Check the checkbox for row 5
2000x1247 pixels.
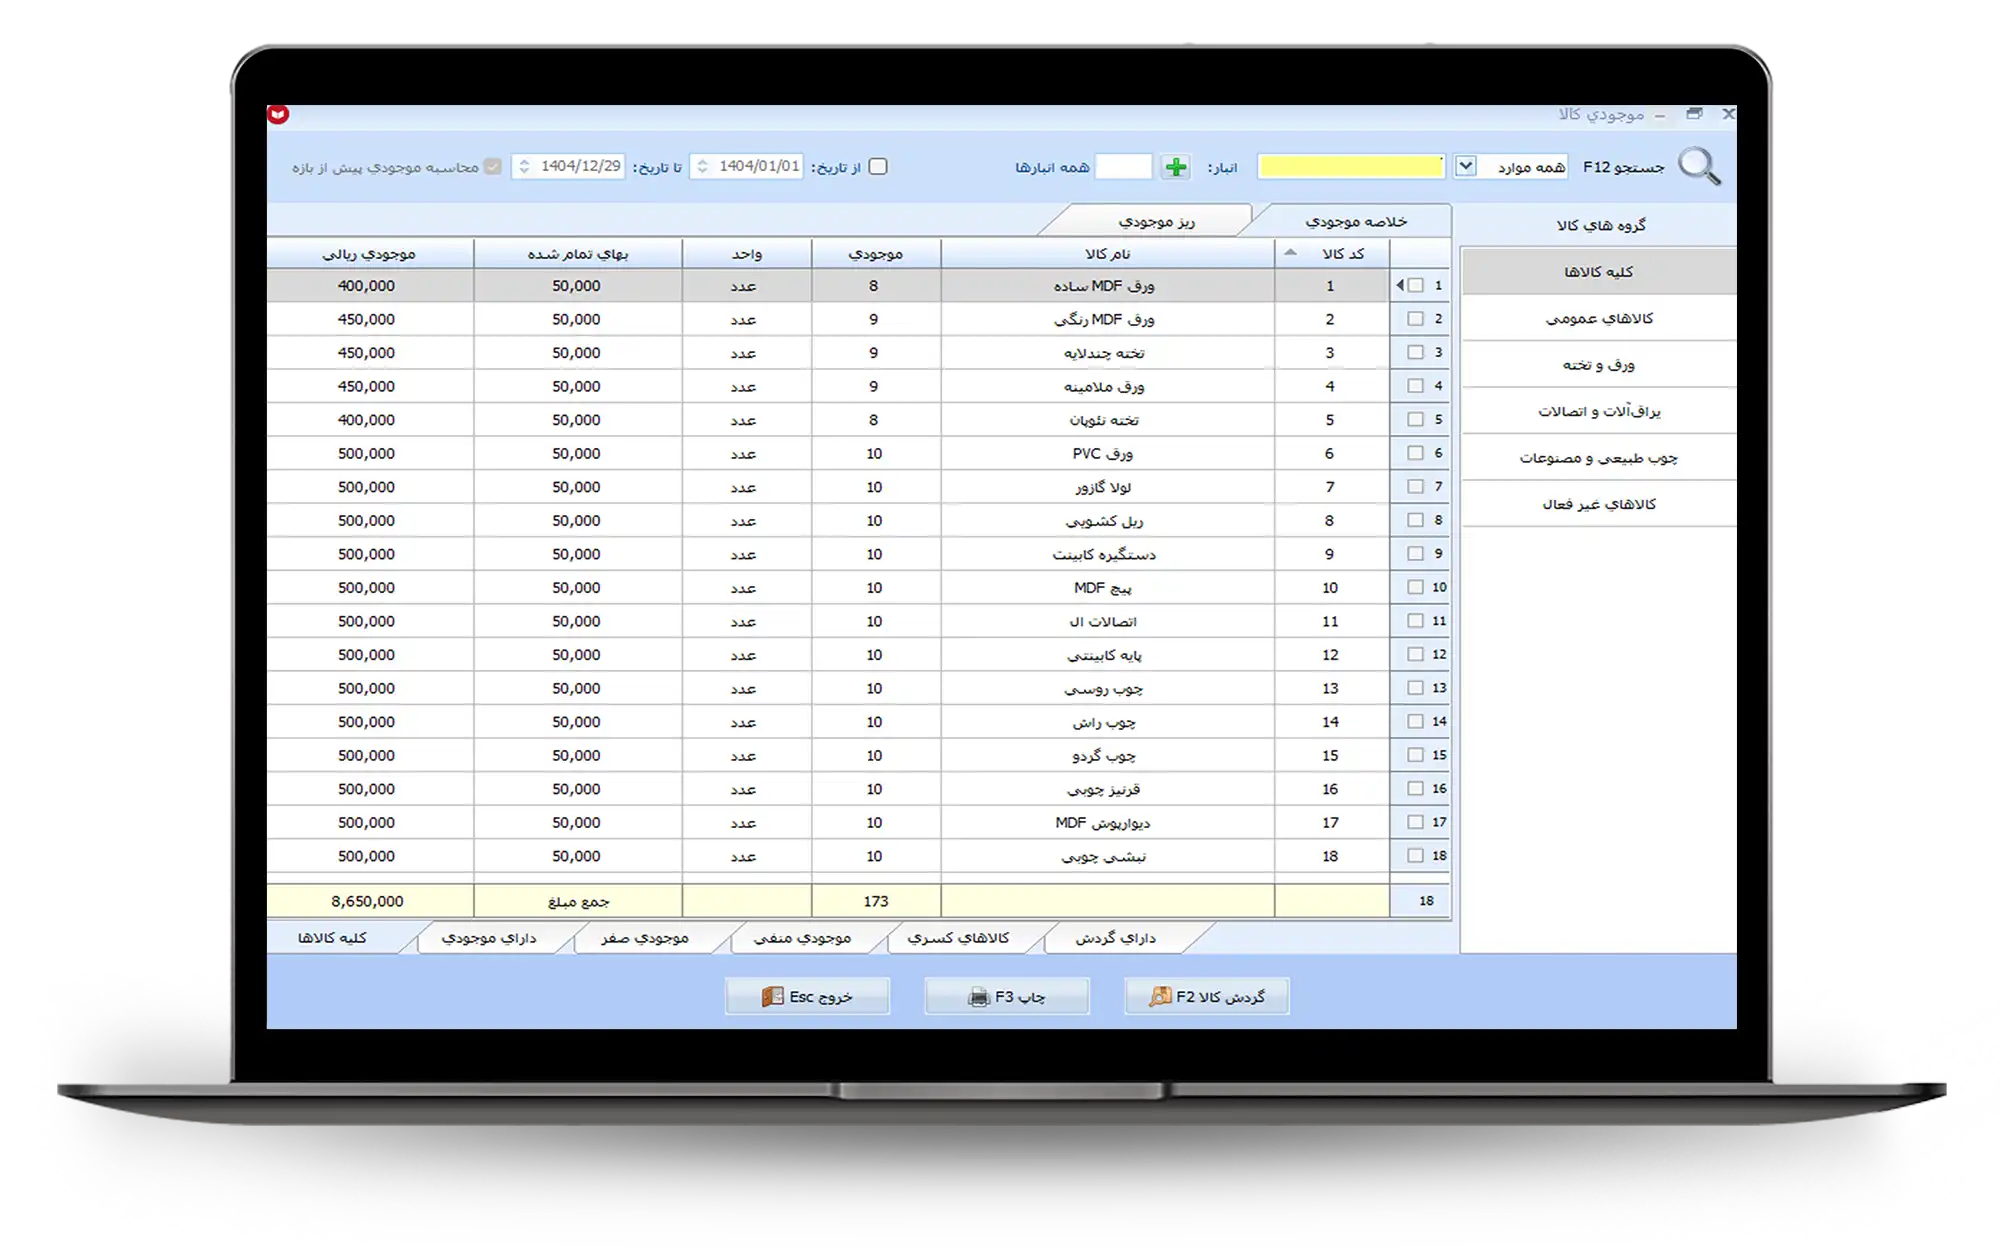point(1415,419)
